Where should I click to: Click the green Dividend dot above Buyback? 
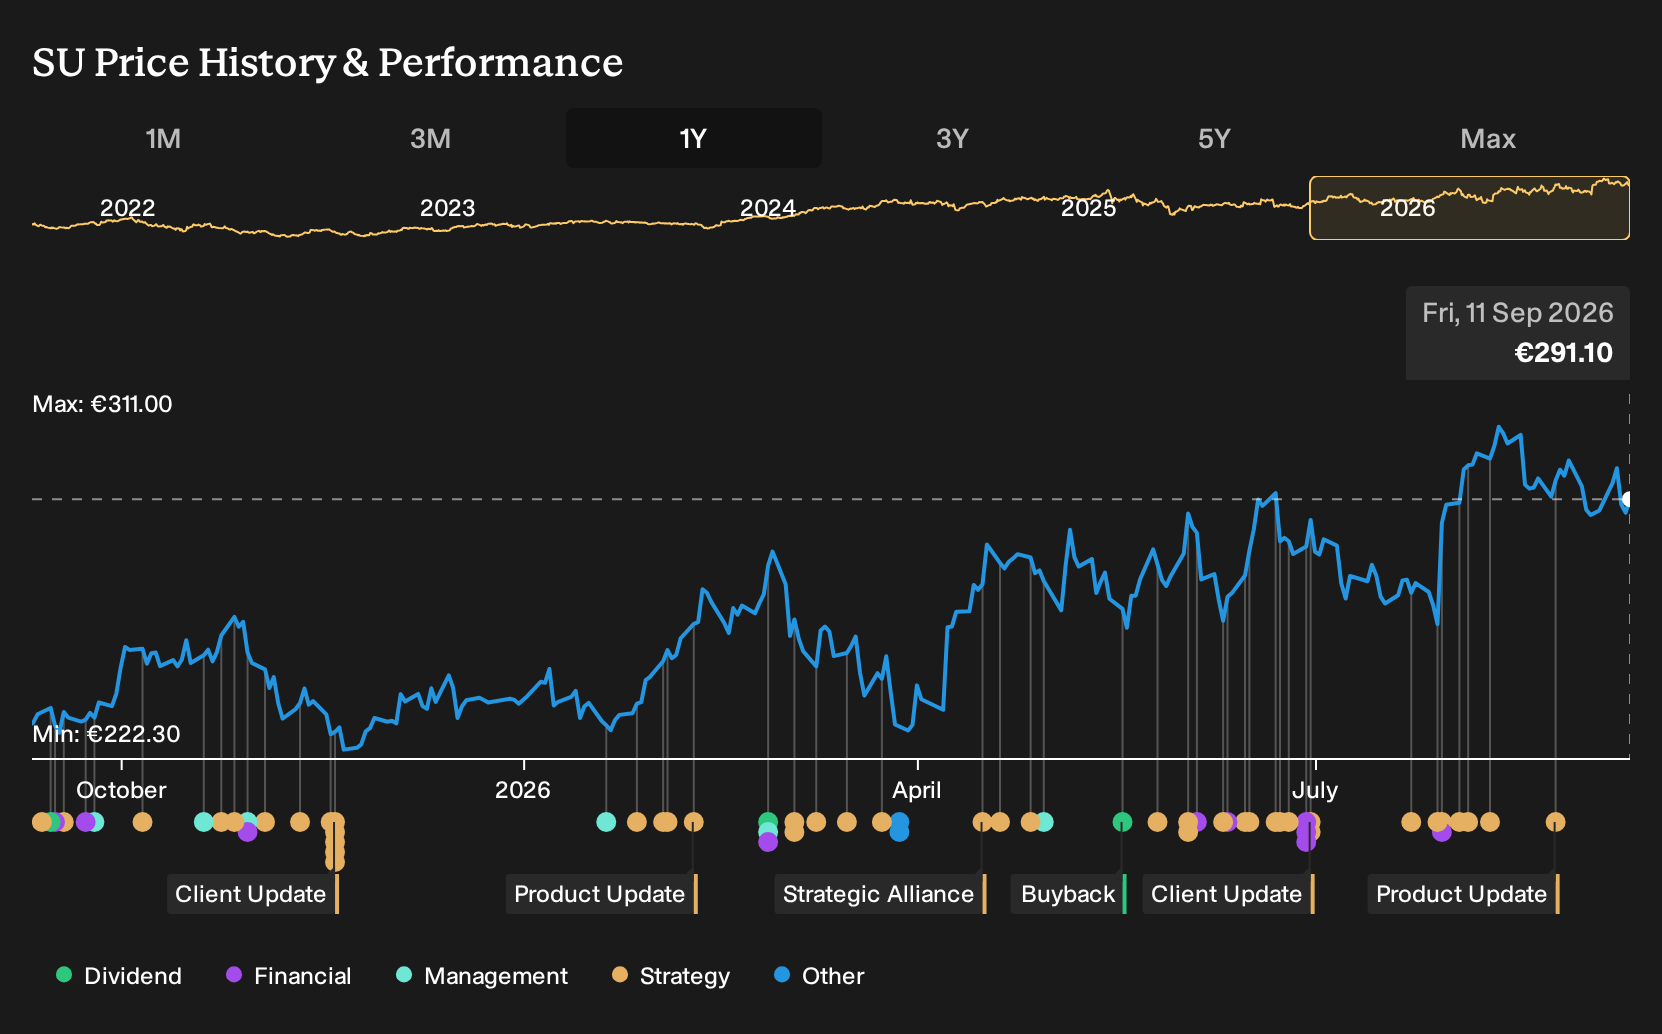click(1122, 822)
